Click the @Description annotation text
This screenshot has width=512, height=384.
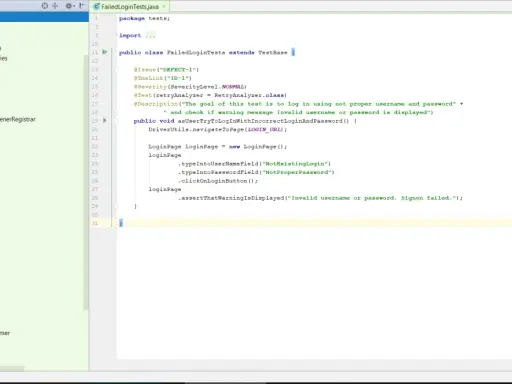pos(298,104)
